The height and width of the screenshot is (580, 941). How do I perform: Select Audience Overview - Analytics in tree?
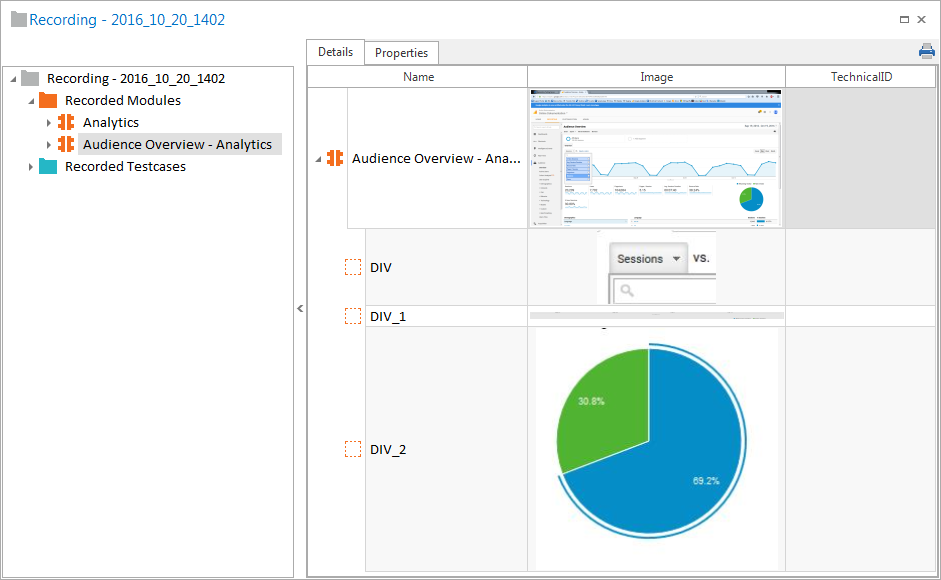(177, 144)
